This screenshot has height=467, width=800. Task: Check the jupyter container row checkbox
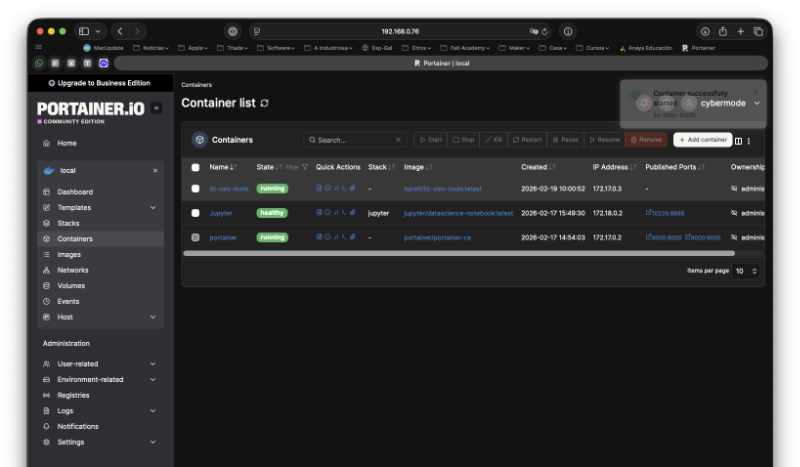pyautogui.click(x=196, y=213)
